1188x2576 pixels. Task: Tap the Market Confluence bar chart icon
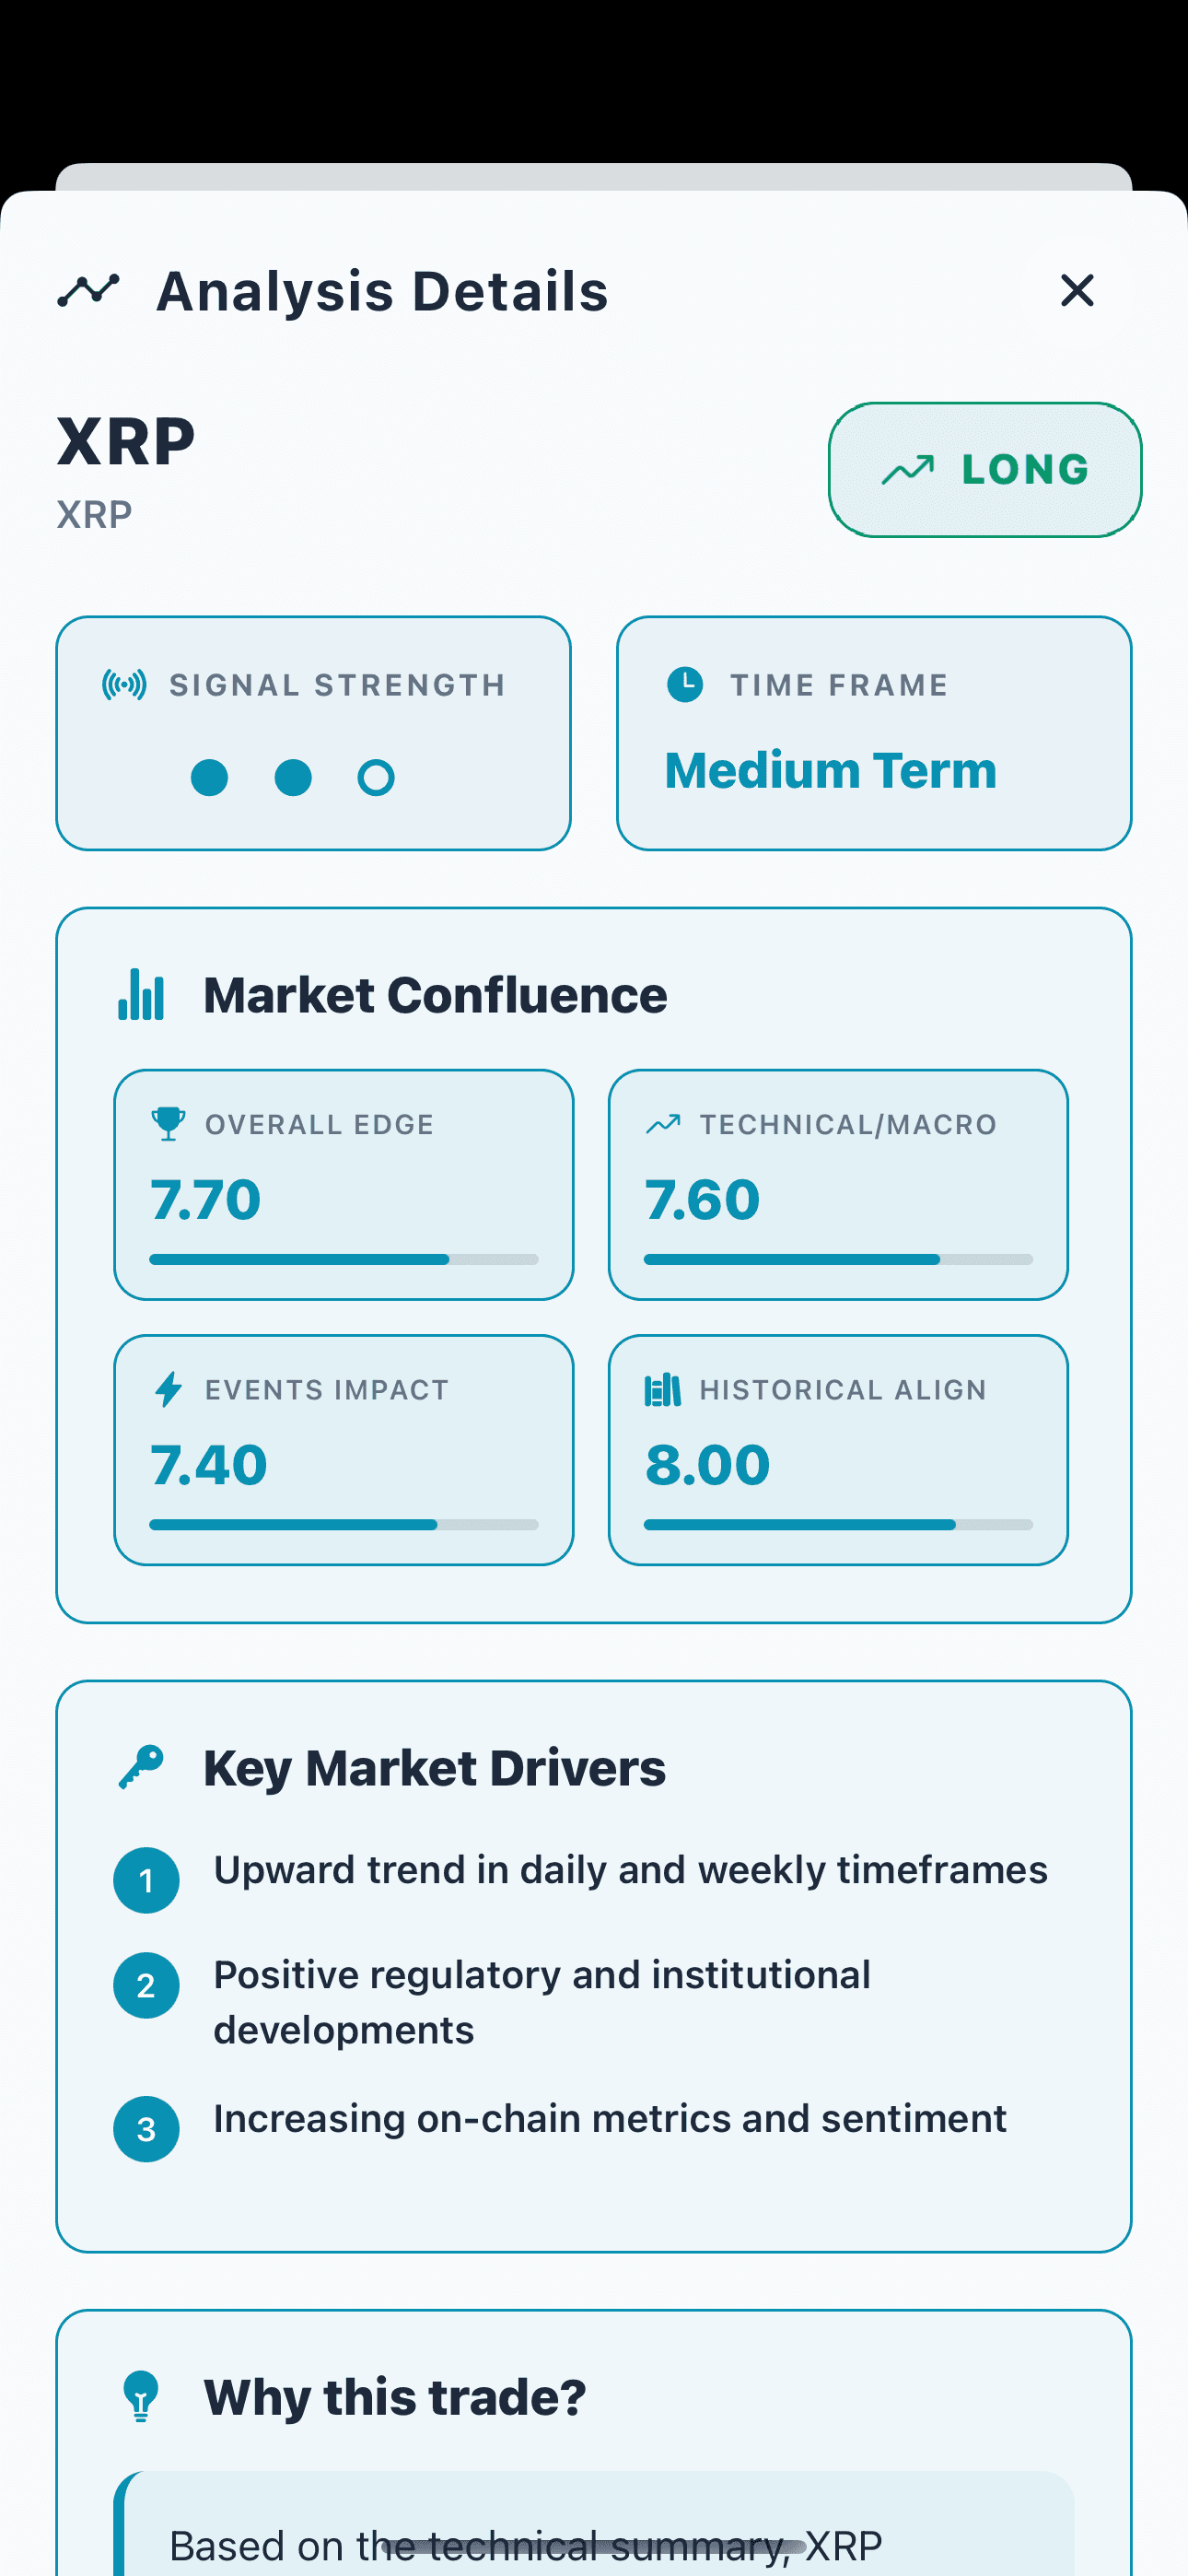(141, 995)
